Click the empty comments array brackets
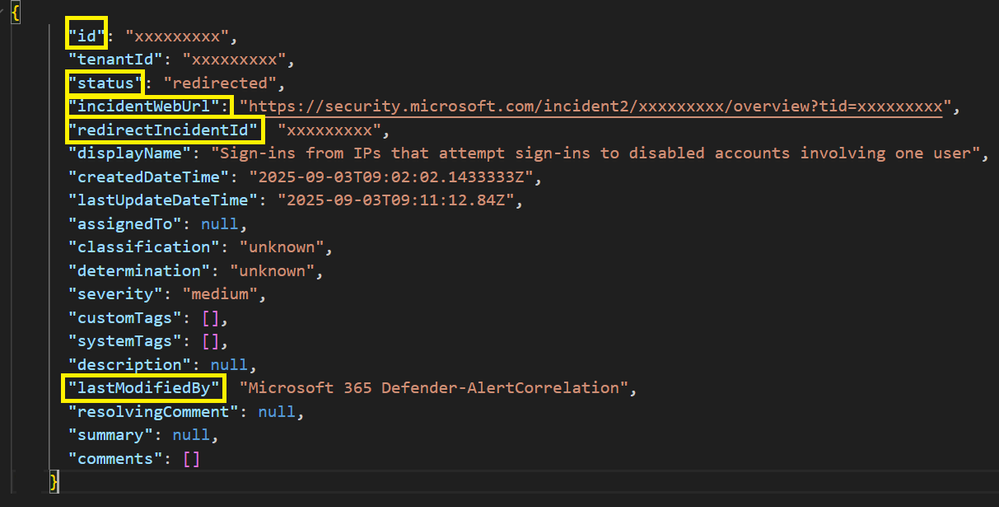Screen dimensions: 999x507 (x=191, y=459)
